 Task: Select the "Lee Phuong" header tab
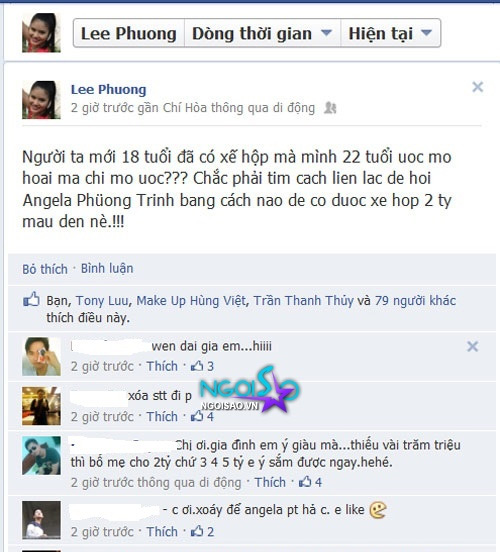coord(129,33)
